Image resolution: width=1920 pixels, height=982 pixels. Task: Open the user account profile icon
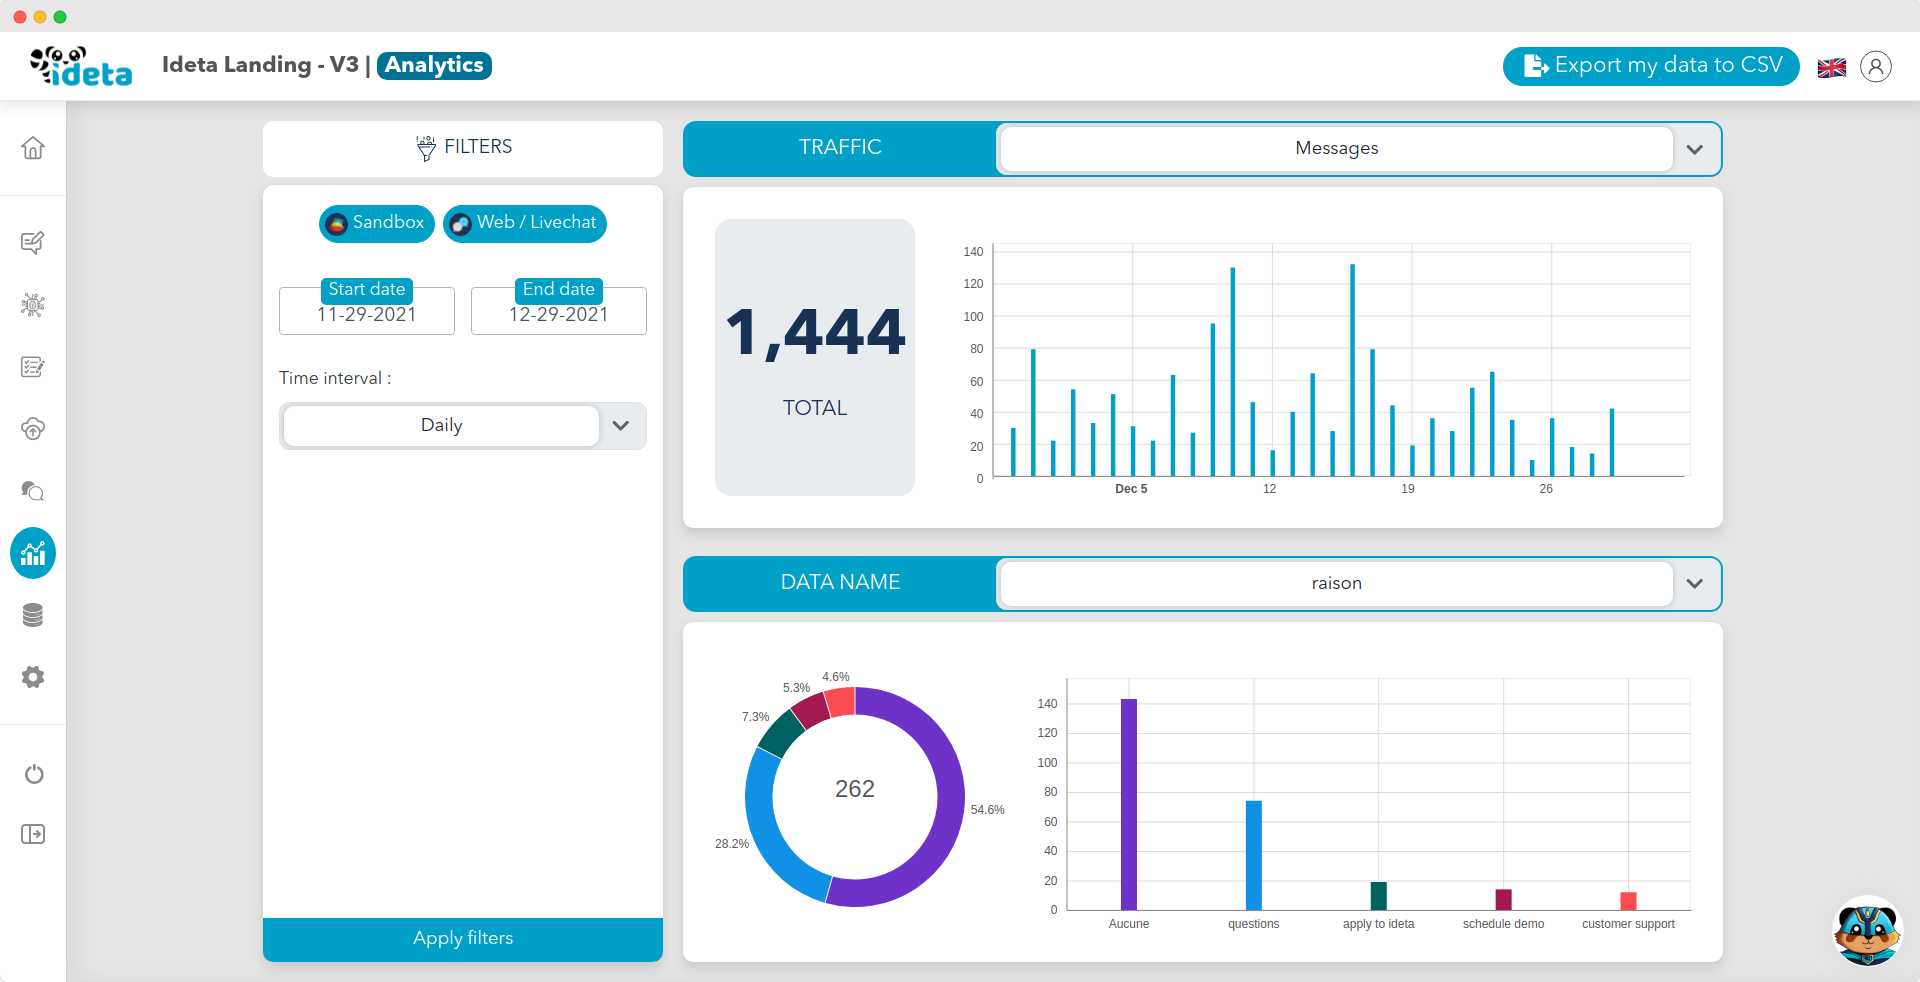pos(1876,67)
